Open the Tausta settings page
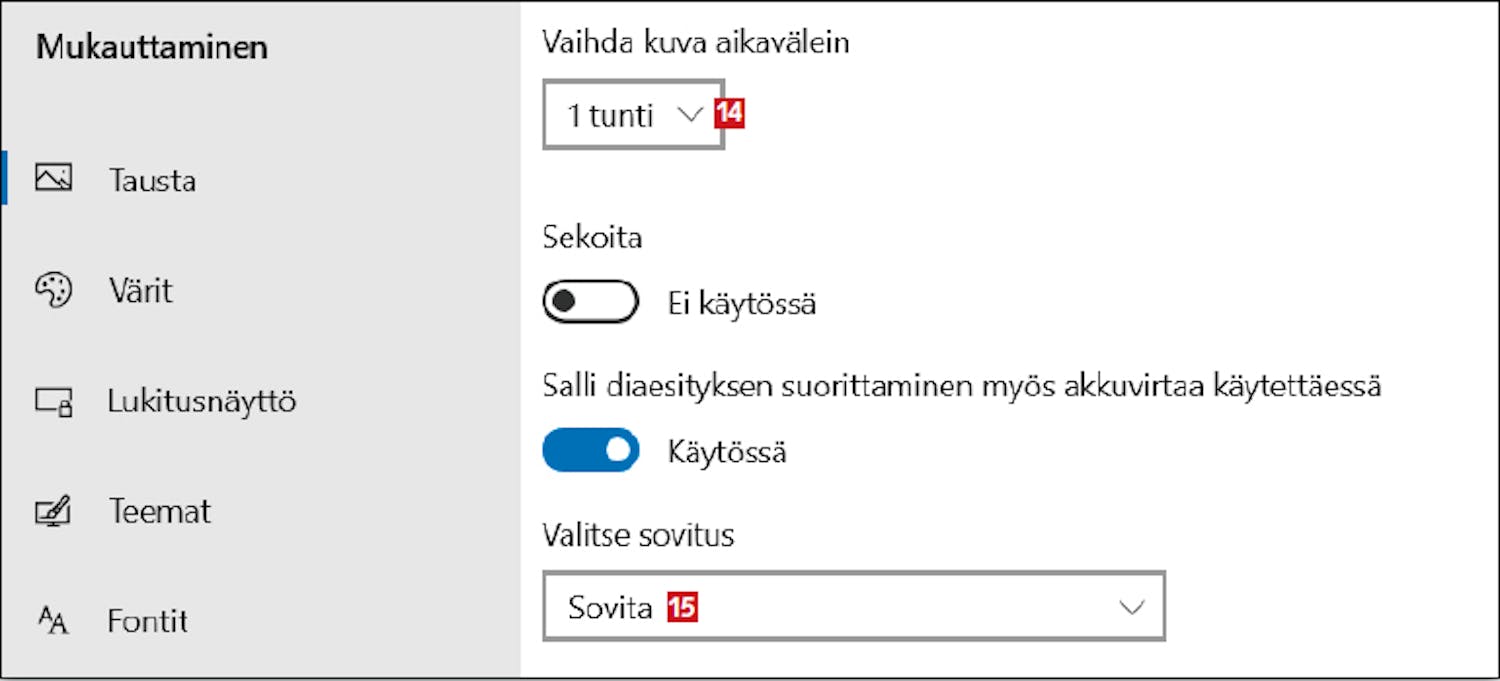The height and width of the screenshot is (681, 1500). (x=152, y=181)
